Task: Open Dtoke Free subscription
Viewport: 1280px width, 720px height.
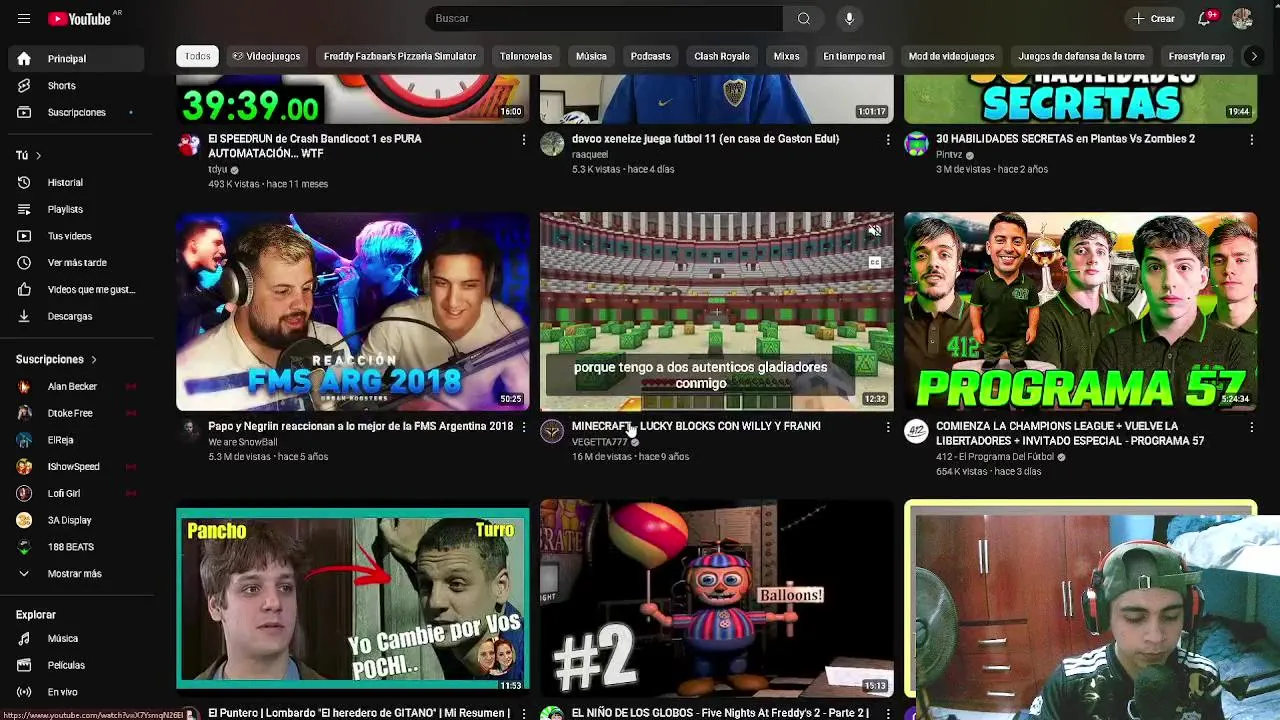Action: (x=76, y=413)
